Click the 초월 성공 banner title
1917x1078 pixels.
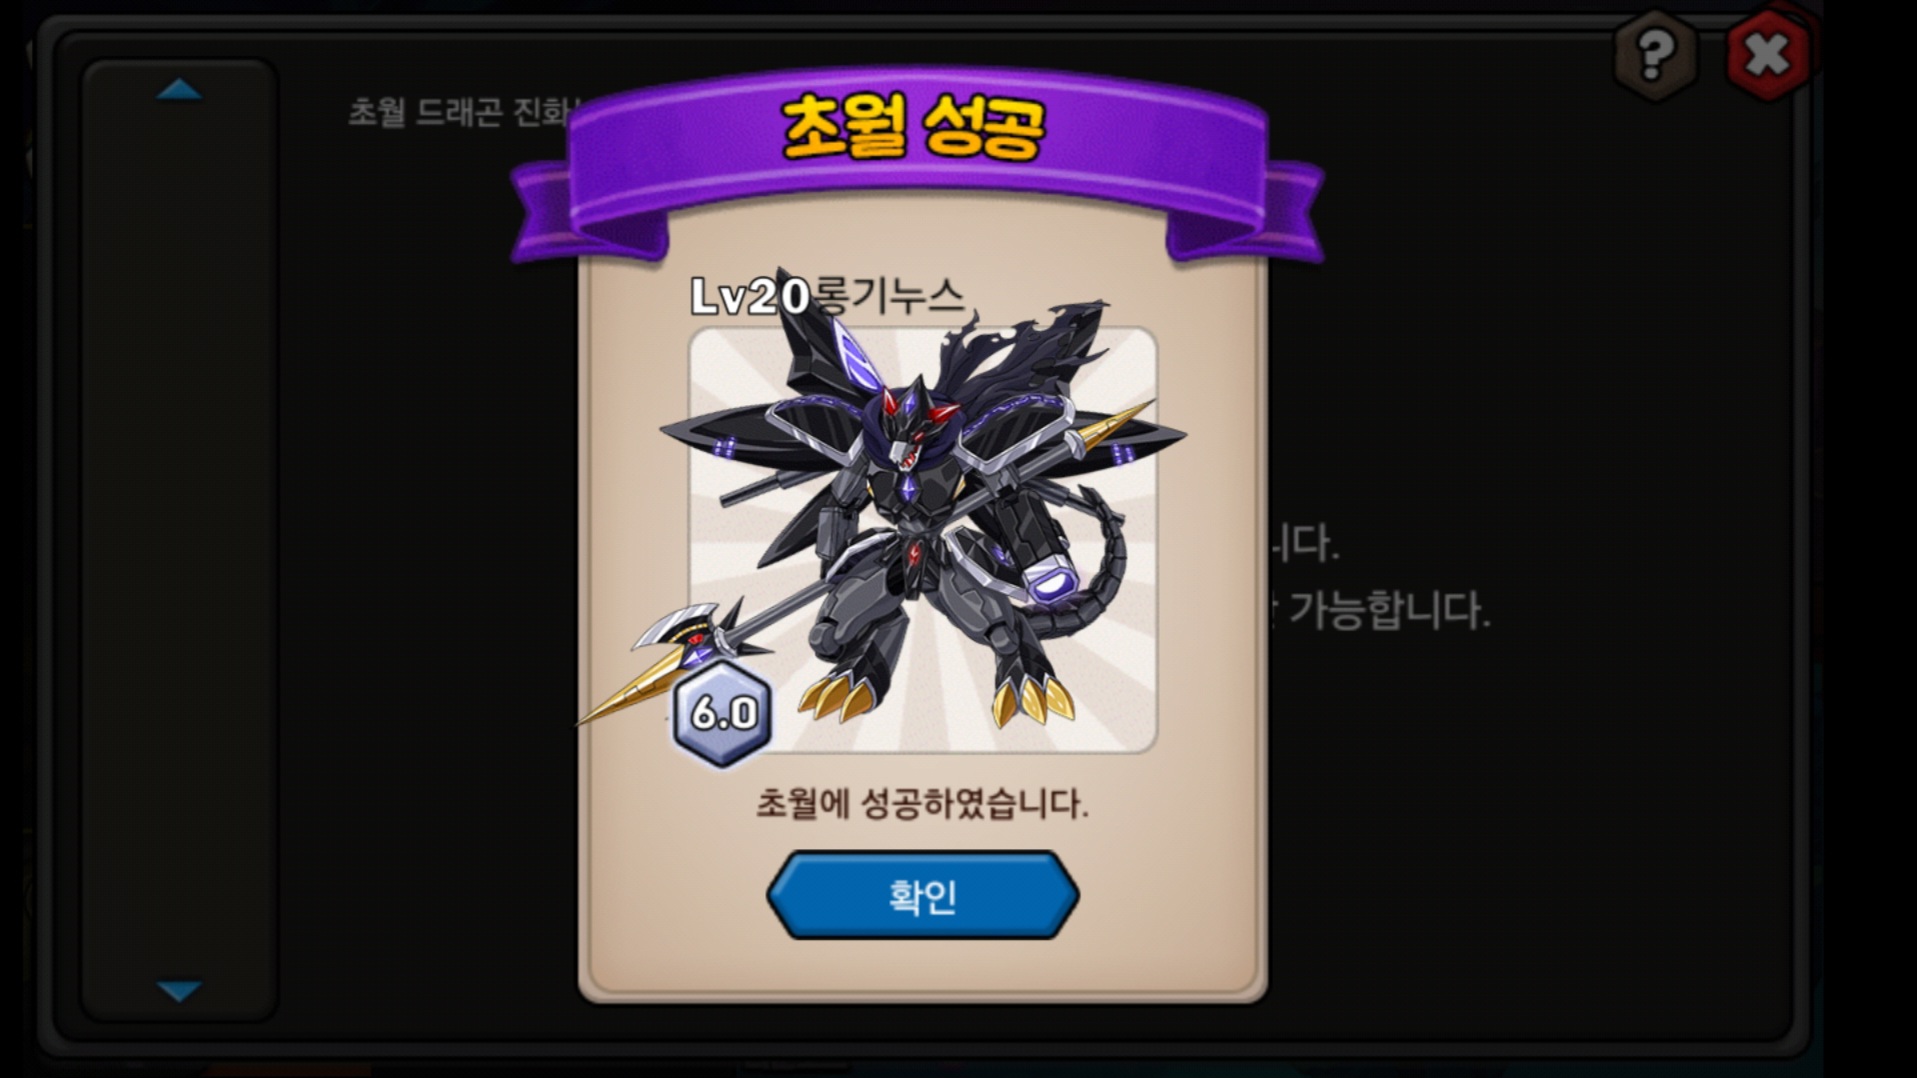[914, 129]
